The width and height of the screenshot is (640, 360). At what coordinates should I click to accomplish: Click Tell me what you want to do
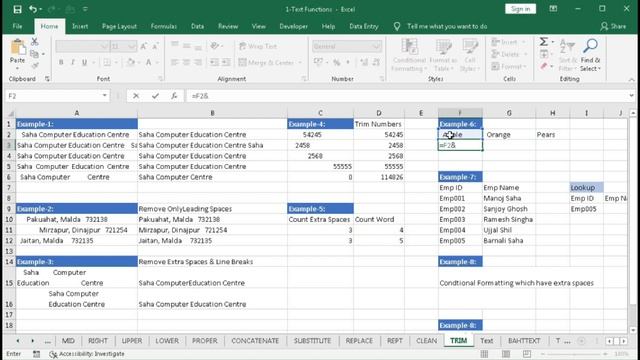(x=447, y=26)
